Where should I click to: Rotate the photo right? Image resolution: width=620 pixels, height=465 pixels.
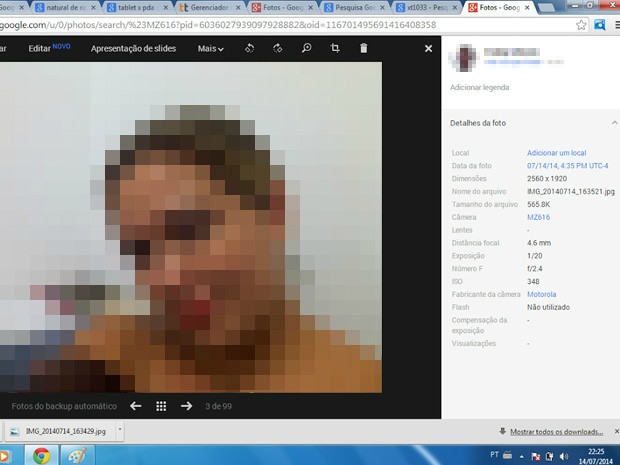coord(278,48)
